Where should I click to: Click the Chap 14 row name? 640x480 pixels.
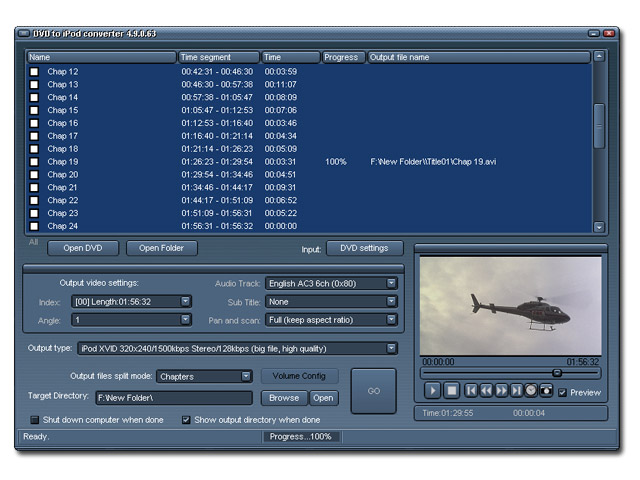coord(62,97)
